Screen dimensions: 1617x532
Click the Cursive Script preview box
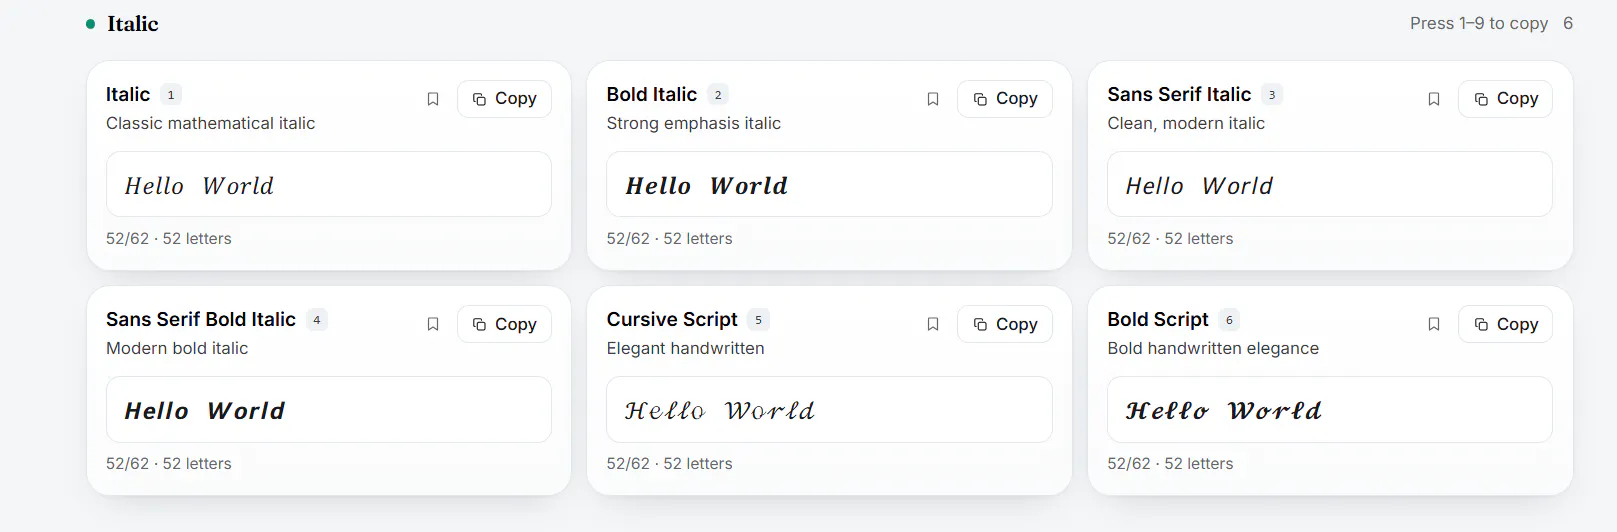click(829, 409)
